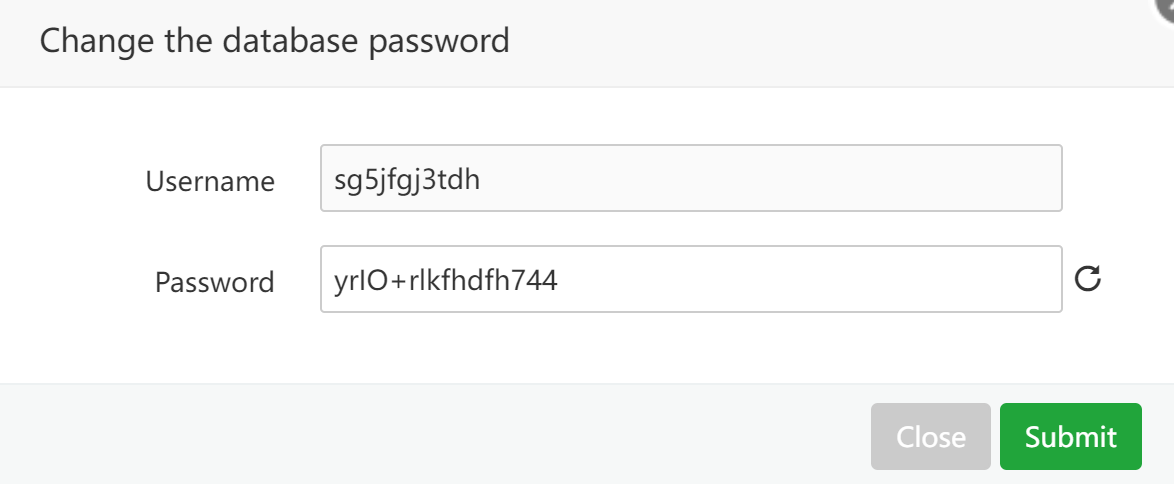Regenerate a random password with refresh icon

(1087, 280)
